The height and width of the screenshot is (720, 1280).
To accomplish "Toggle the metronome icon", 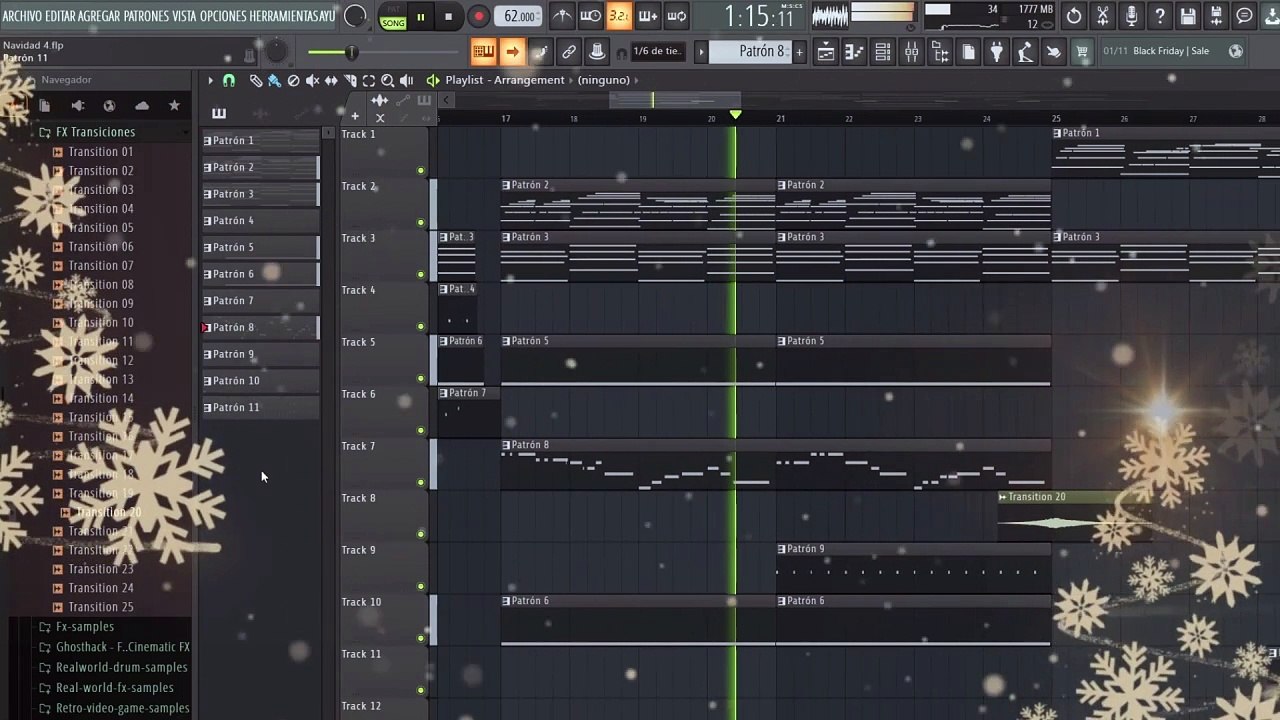I will (x=563, y=16).
